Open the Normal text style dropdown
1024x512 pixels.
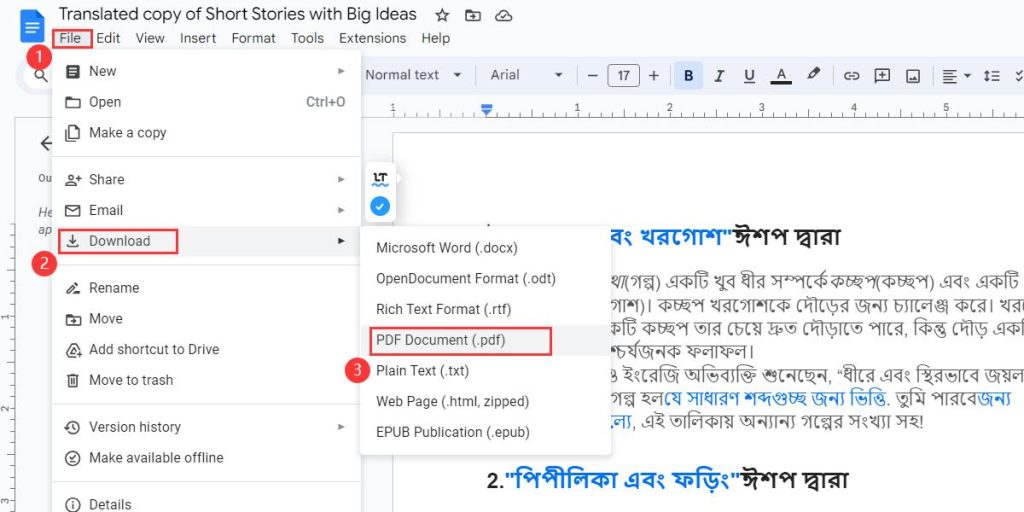point(413,75)
